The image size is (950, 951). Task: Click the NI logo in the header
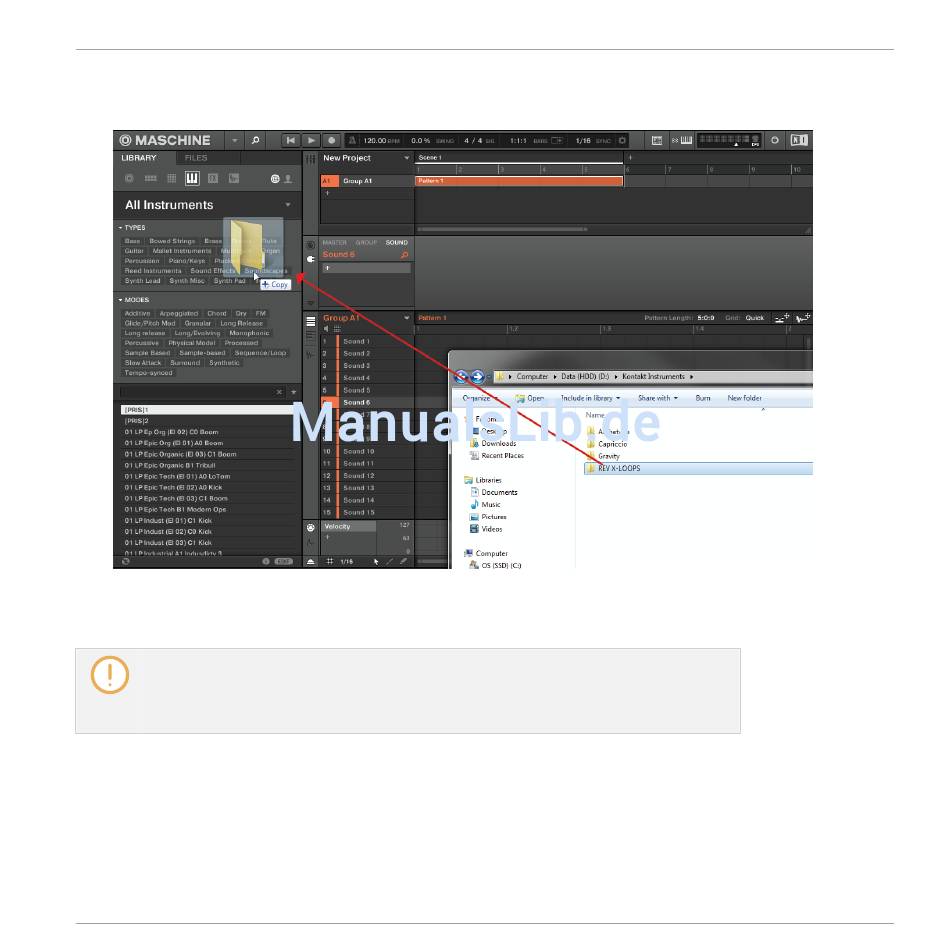tap(799, 140)
